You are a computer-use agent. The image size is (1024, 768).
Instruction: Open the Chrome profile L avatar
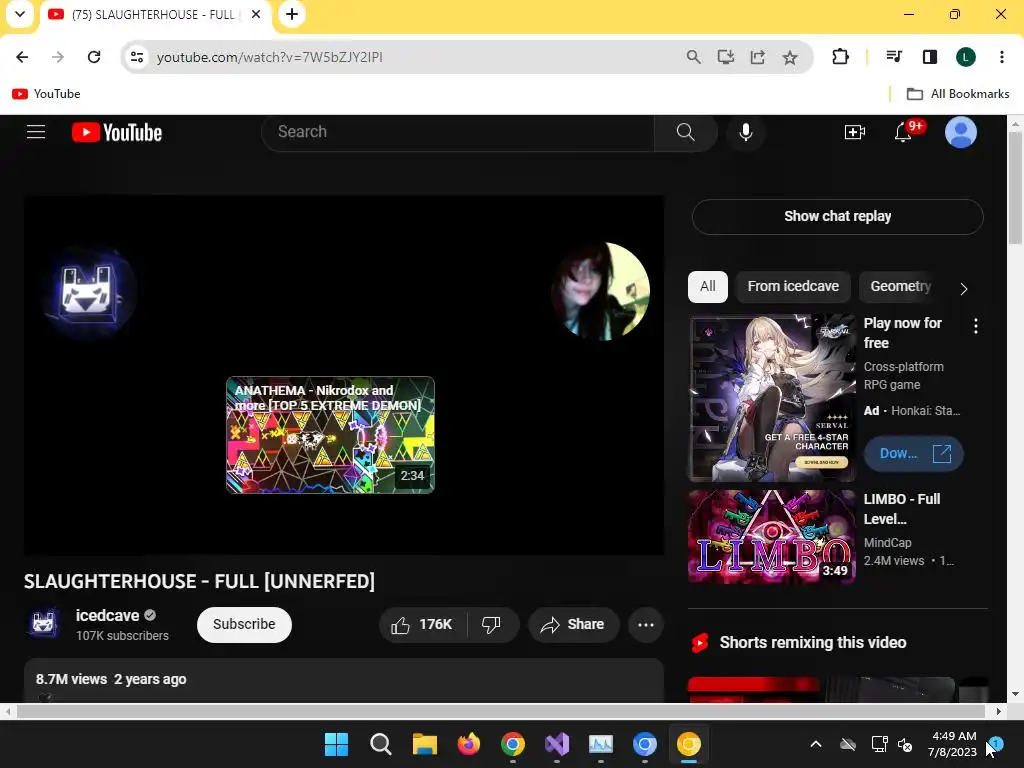965,57
